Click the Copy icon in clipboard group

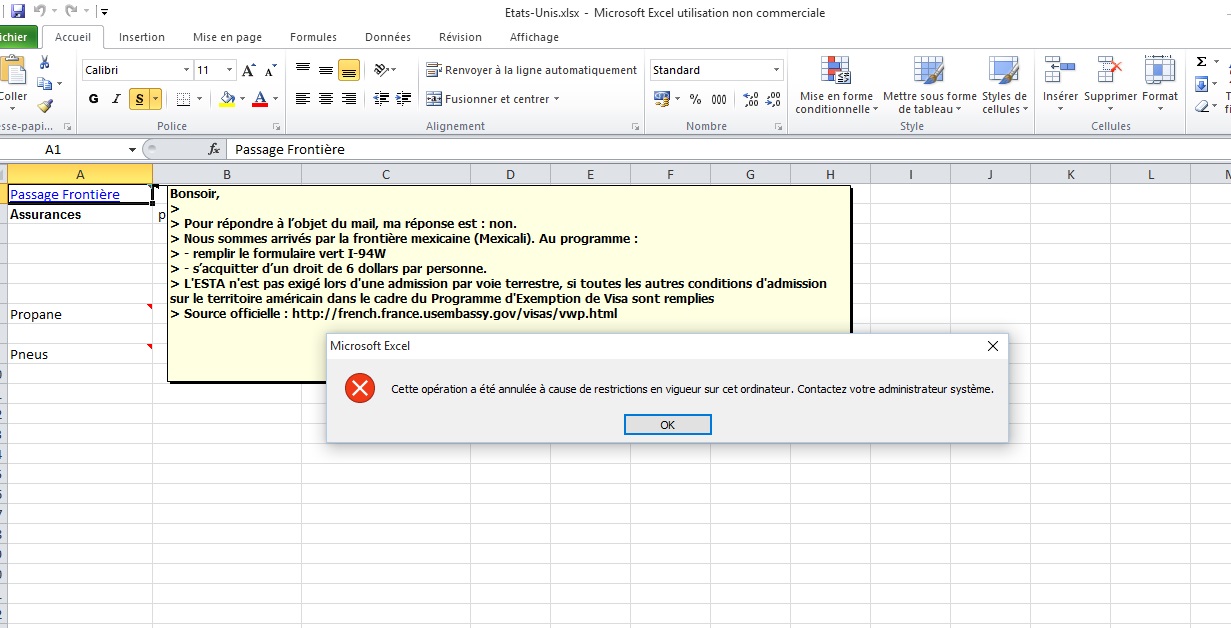[44, 84]
